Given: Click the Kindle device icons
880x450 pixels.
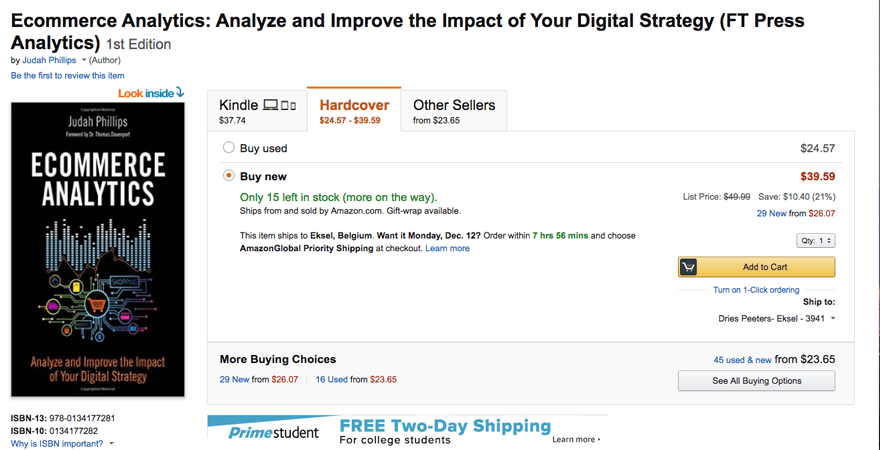Looking at the screenshot, I should pyautogui.click(x=280, y=105).
